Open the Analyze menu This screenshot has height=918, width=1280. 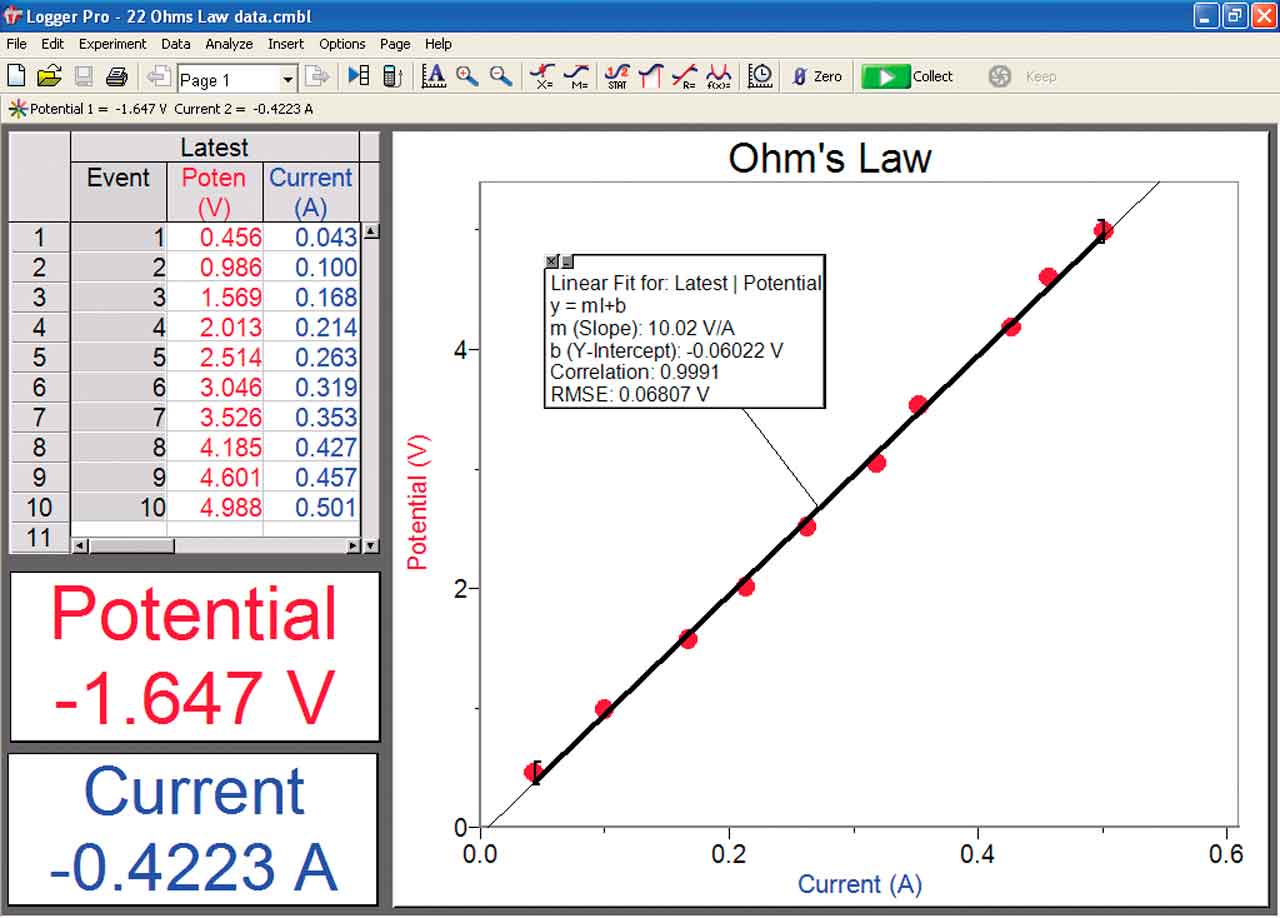click(x=229, y=44)
